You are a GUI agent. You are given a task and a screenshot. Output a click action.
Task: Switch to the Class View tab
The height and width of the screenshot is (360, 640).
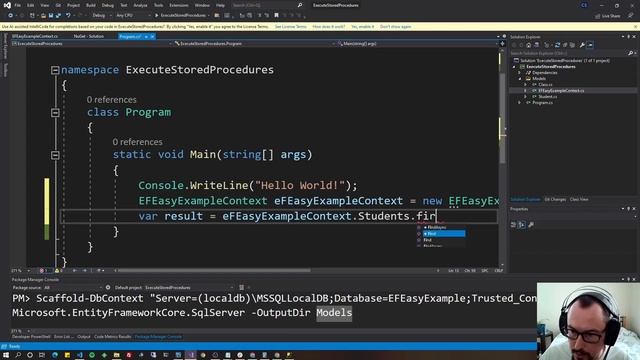(579, 199)
